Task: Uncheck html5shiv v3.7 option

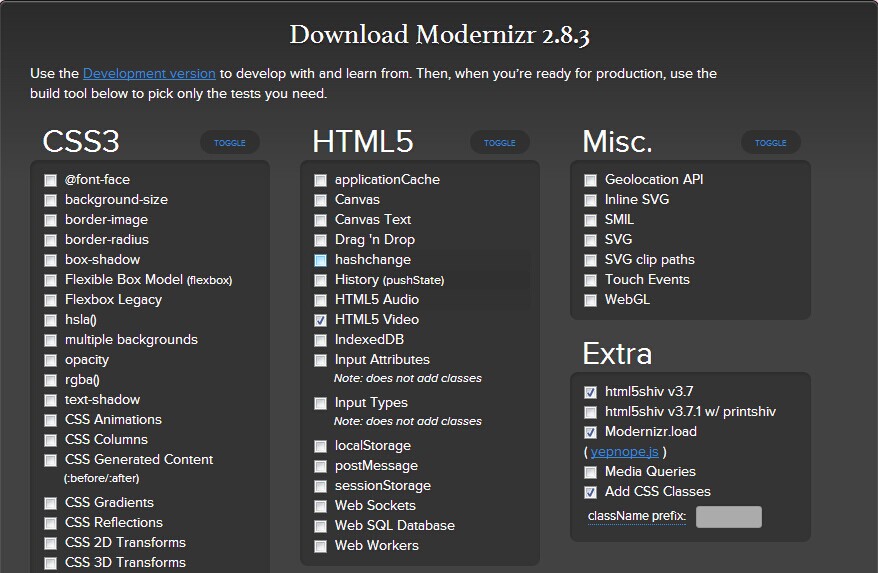Action: (x=590, y=392)
